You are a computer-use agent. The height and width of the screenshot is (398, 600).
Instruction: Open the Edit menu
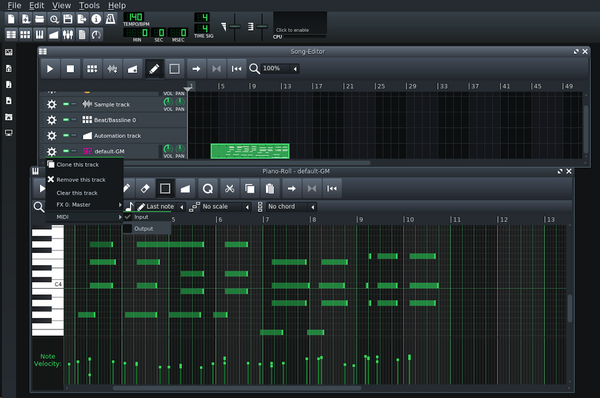[37, 5]
